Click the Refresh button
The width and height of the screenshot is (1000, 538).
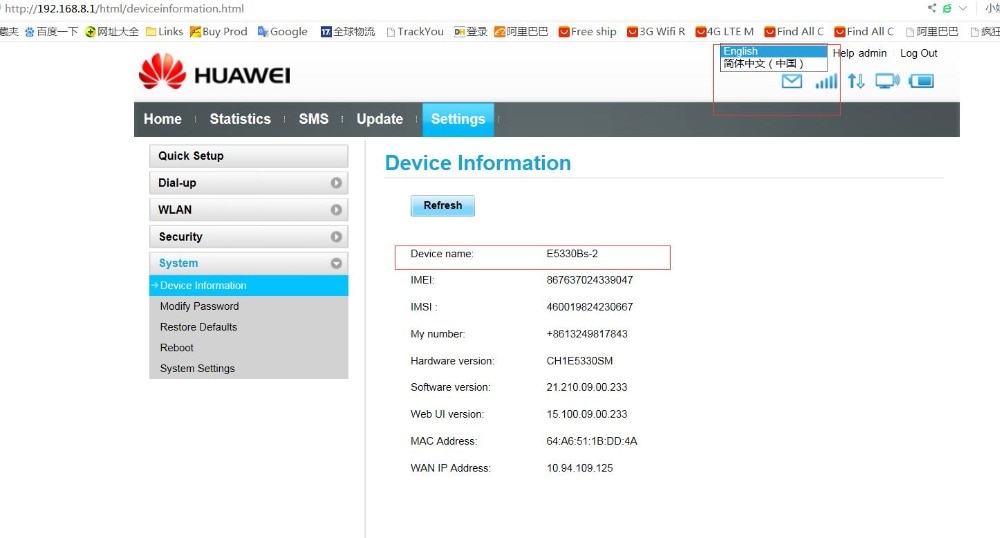point(443,205)
